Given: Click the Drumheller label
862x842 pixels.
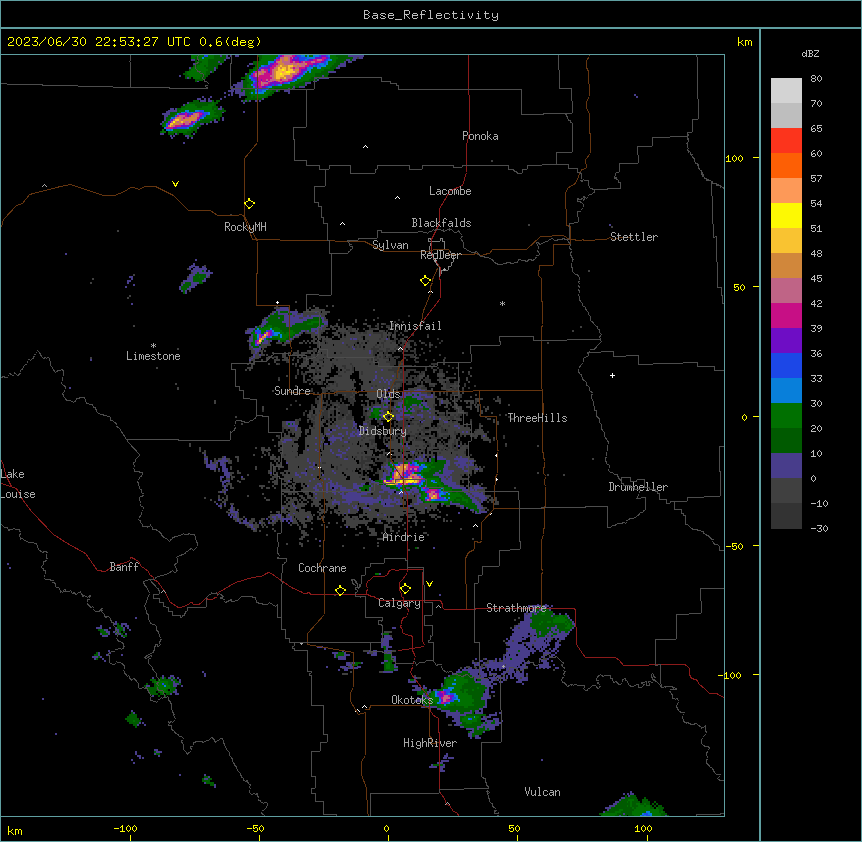Looking at the screenshot, I should 638,487.
